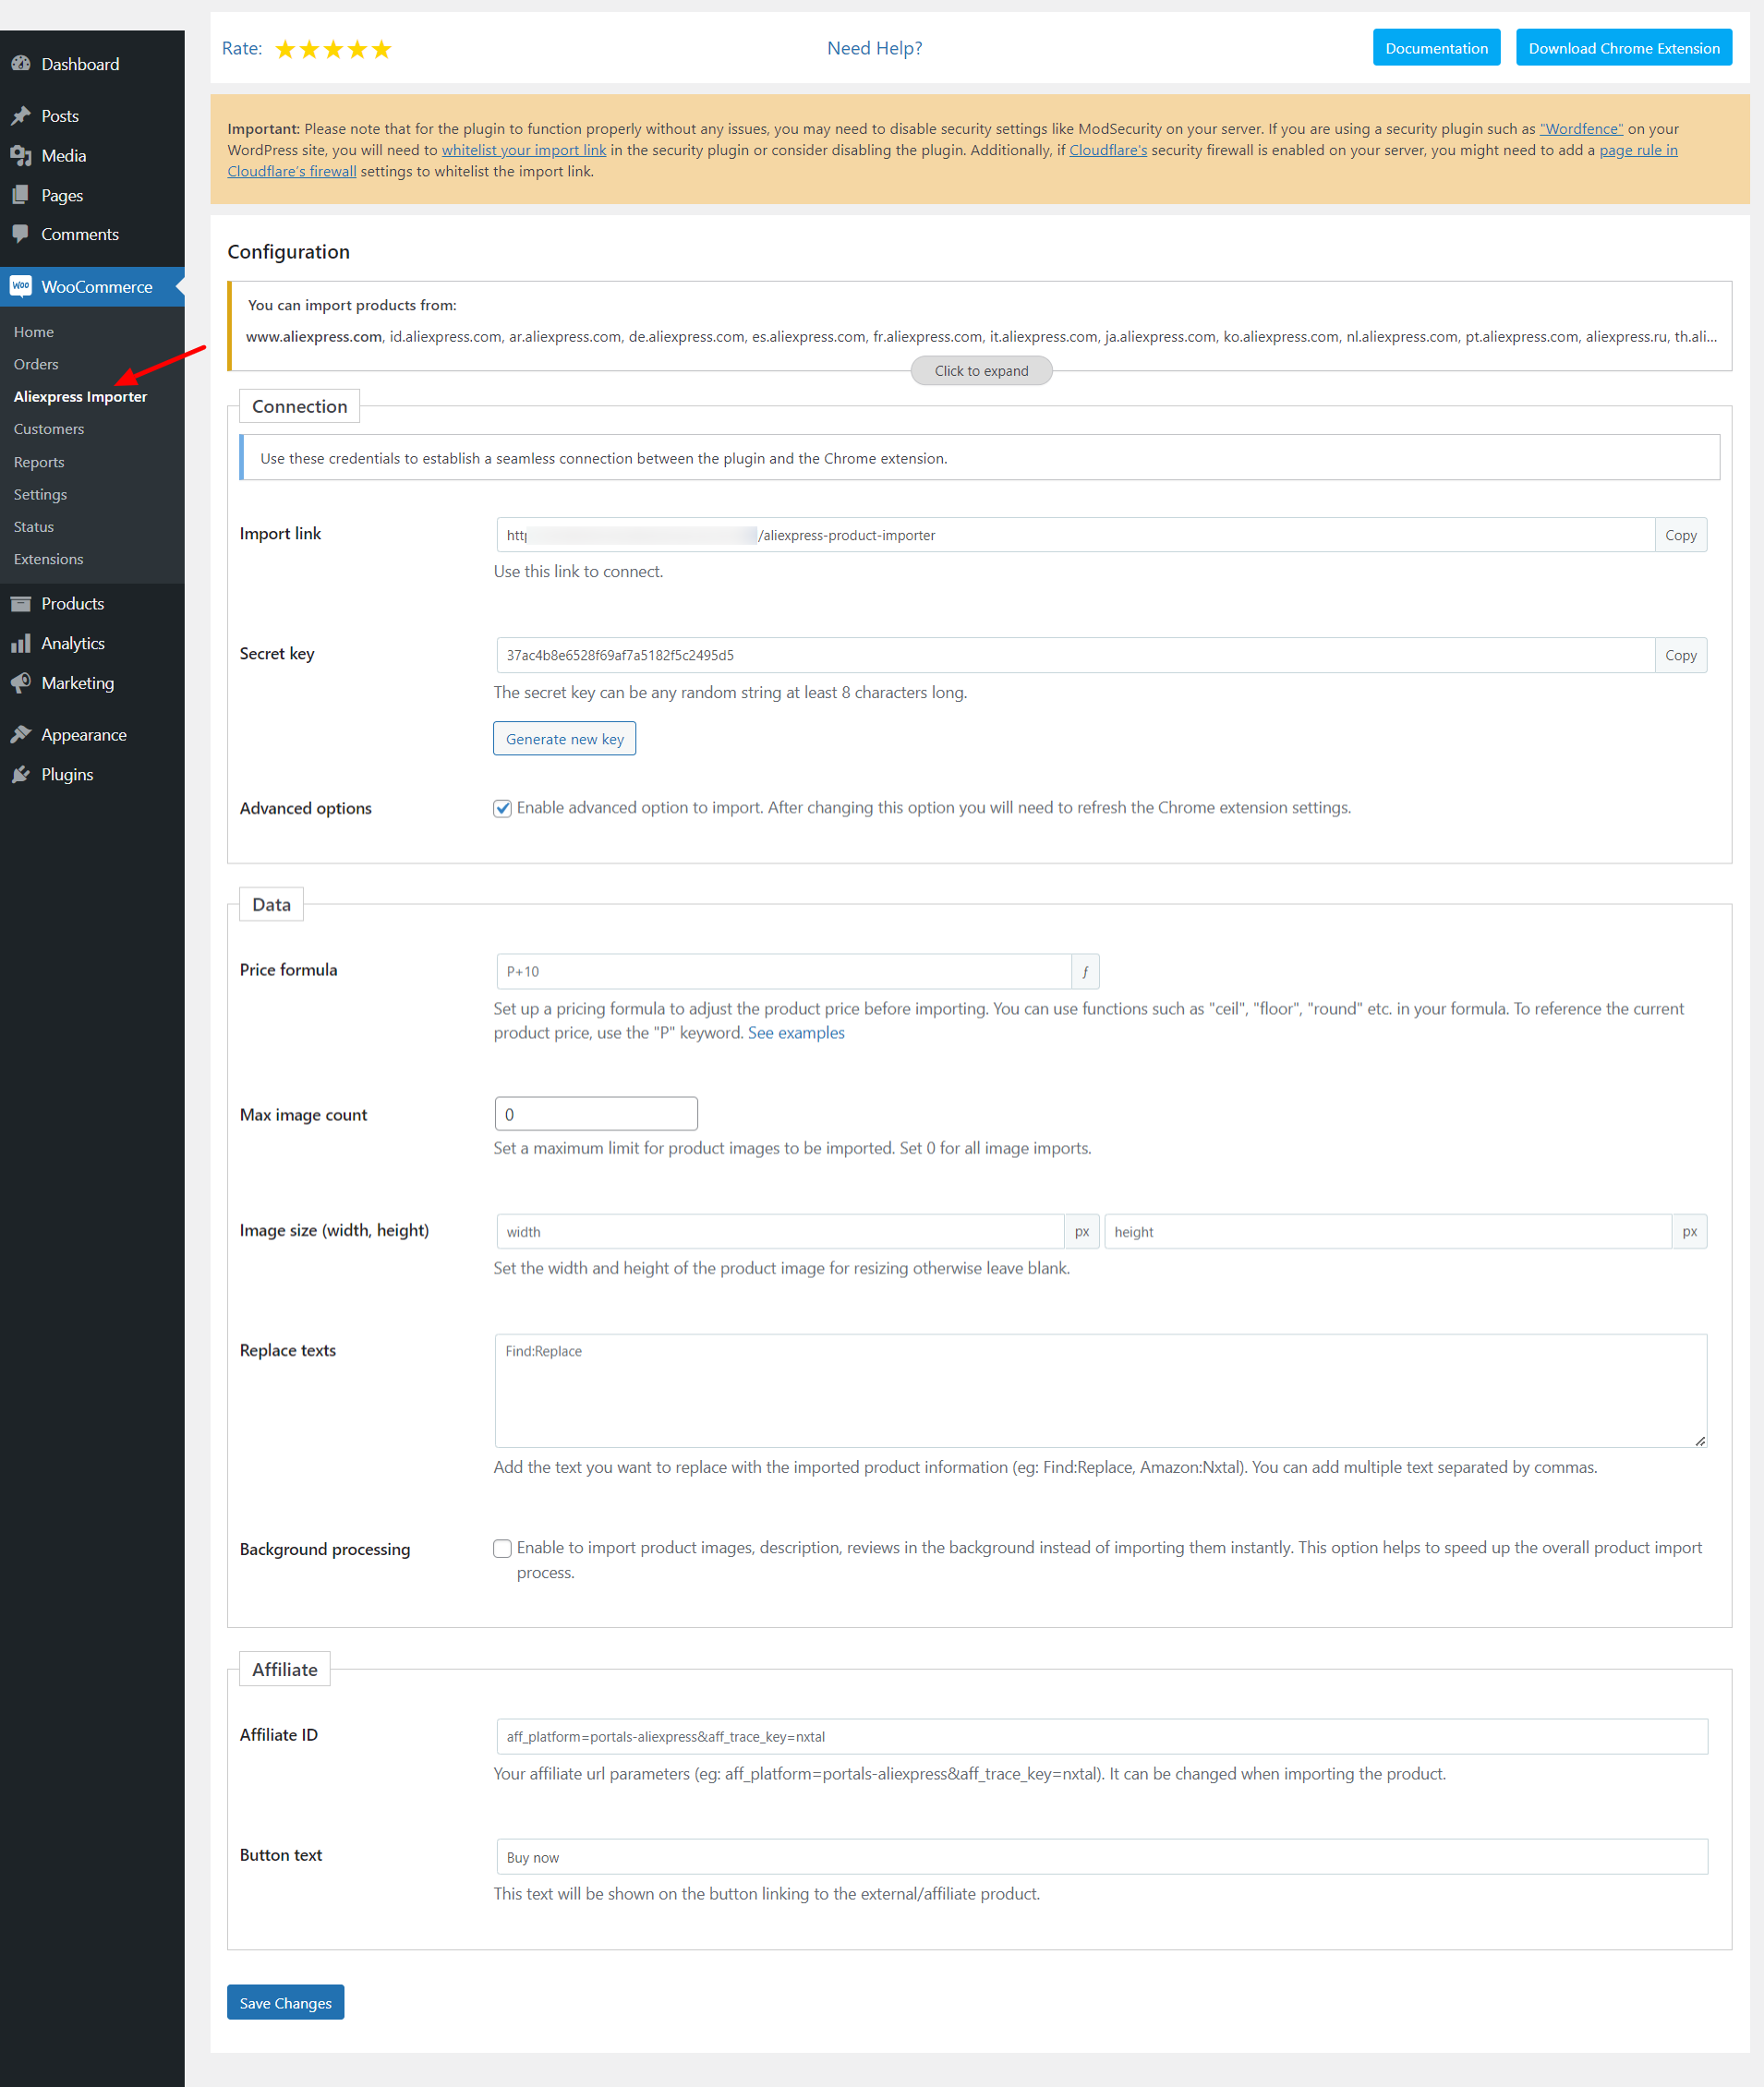Viewport: 1764px width, 2087px height.
Task: Click Download Chrome Extension button
Action: (1623, 48)
